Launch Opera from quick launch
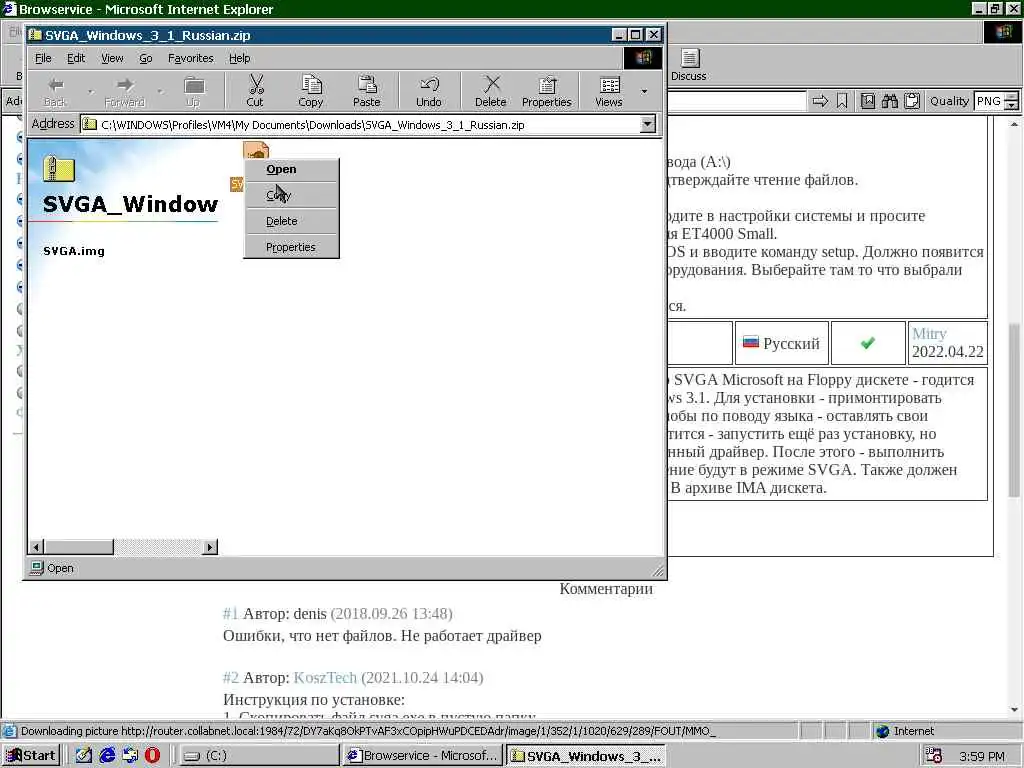The width and height of the screenshot is (1024, 768). tap(152, 756)
